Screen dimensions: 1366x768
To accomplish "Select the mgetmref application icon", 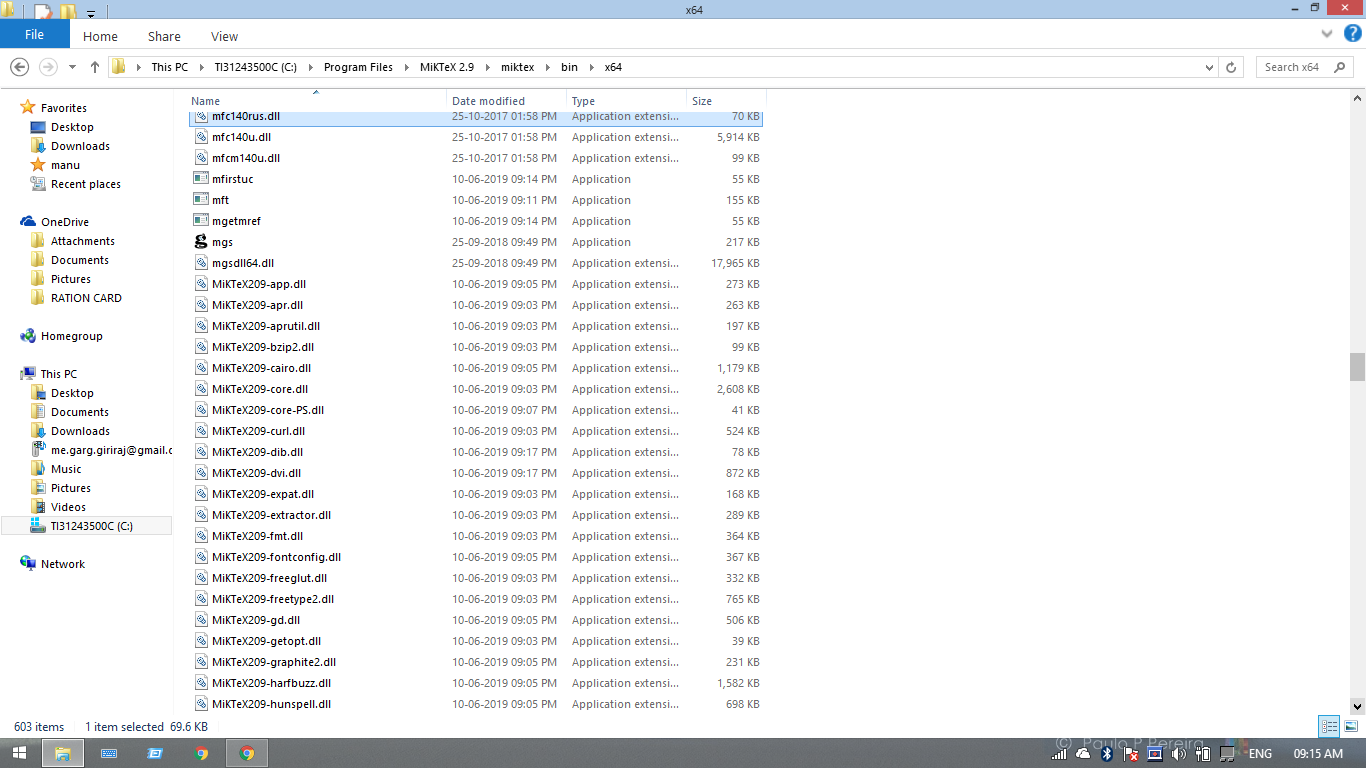I will point(201,221).
